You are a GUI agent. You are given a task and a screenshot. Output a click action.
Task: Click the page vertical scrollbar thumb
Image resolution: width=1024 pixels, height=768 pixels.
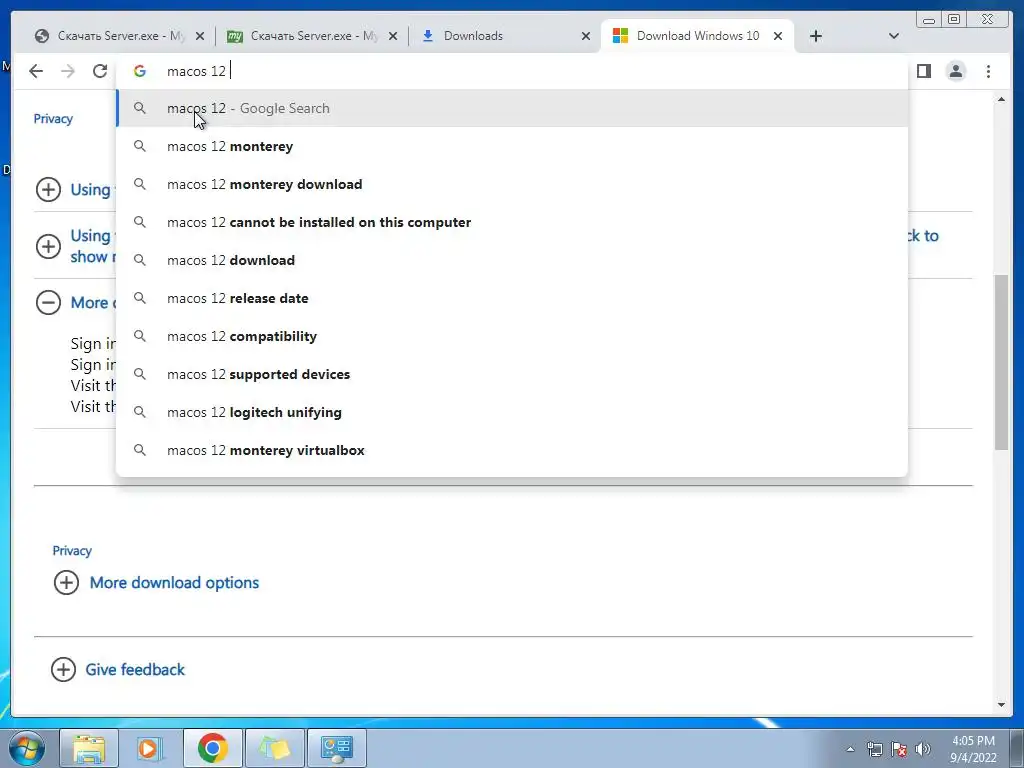click(1001, 362)
